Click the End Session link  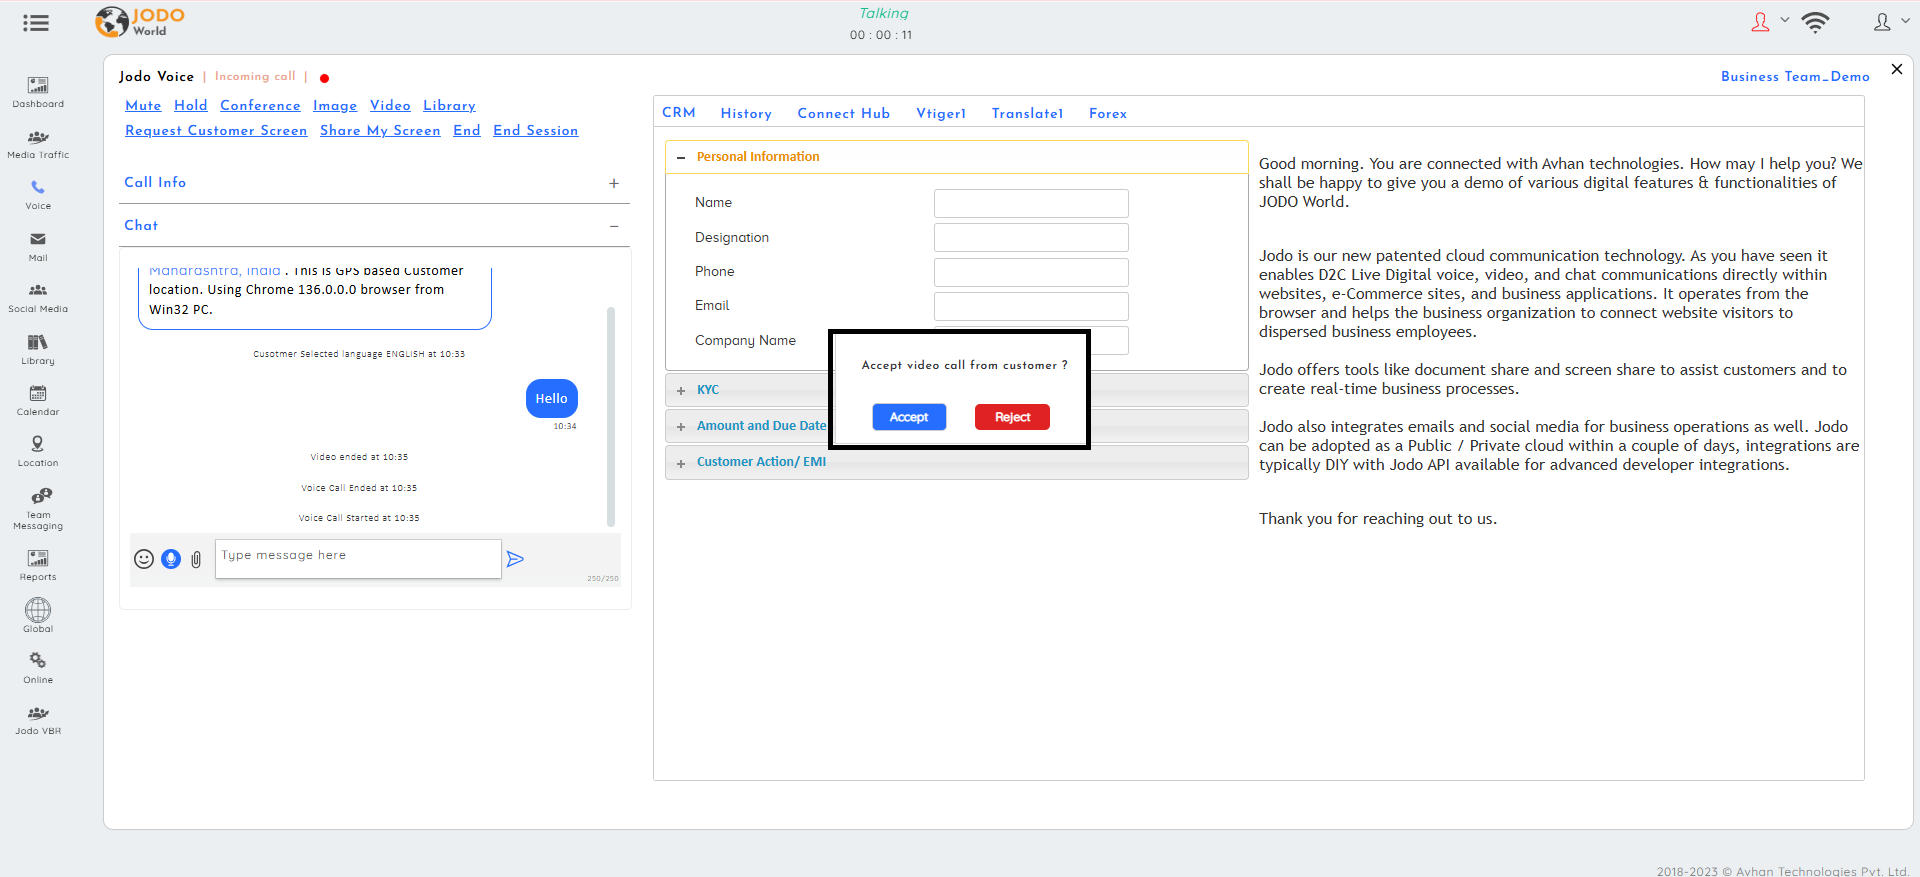pos(536,130)
